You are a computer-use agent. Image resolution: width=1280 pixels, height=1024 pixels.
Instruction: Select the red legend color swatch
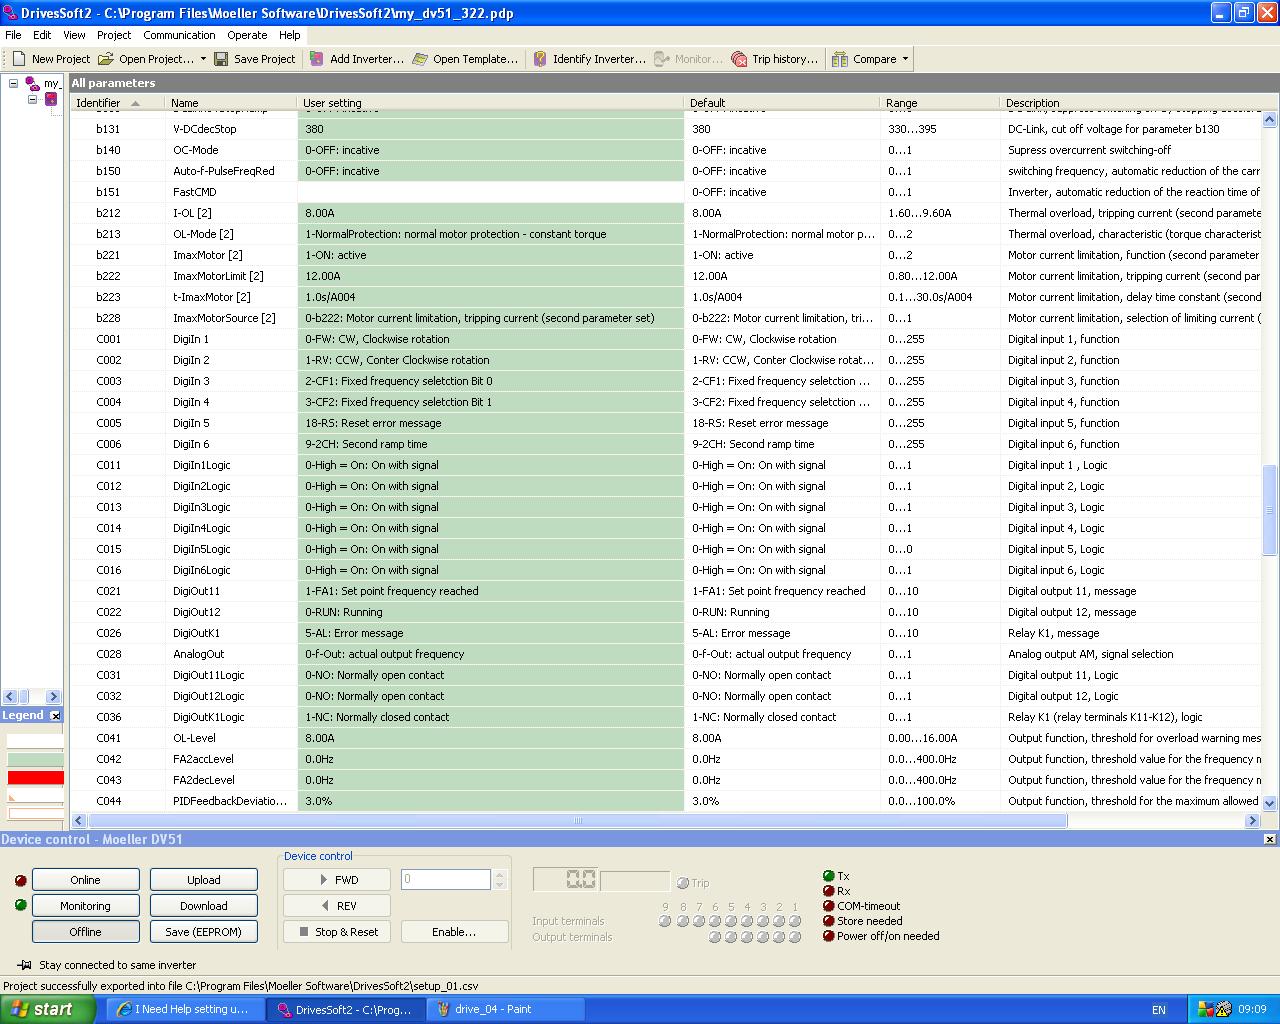click(x=35, y=778)
